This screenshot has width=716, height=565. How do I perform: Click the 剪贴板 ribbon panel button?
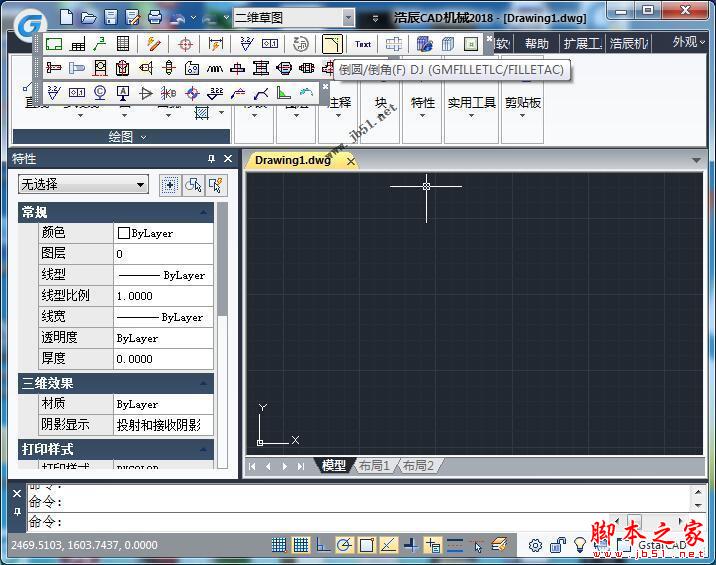522,103
